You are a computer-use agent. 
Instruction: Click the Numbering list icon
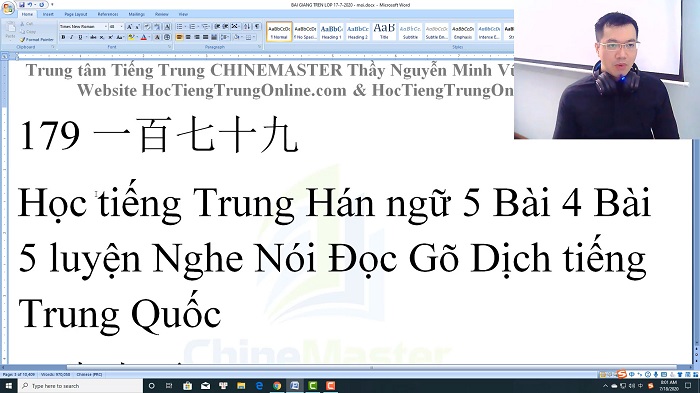(192, 27)
